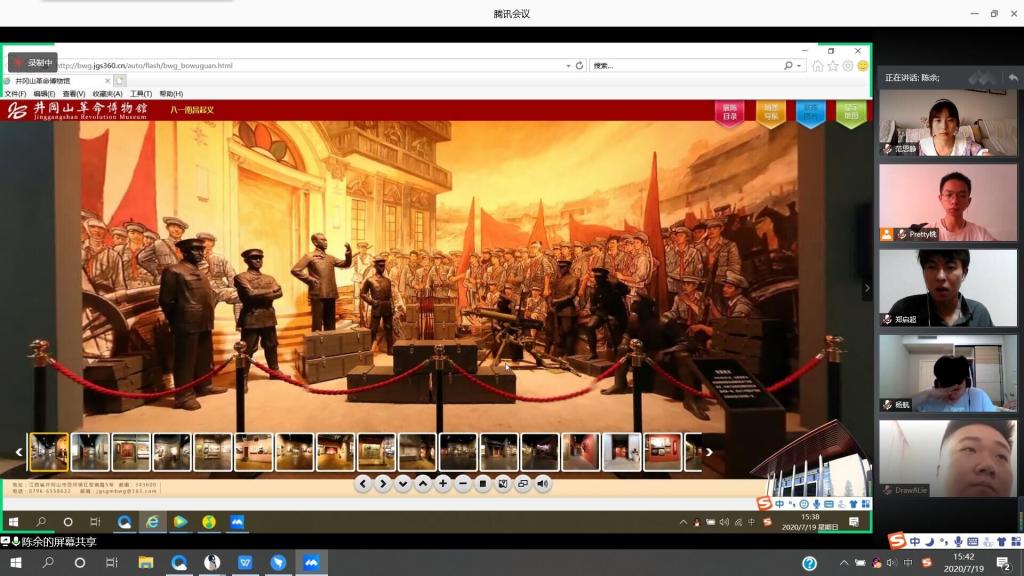The height and width of the screenshot is (576, 1024).
Task: Toggle fullscreen mode in the panorama toolbar
Action: click(523, 484)
